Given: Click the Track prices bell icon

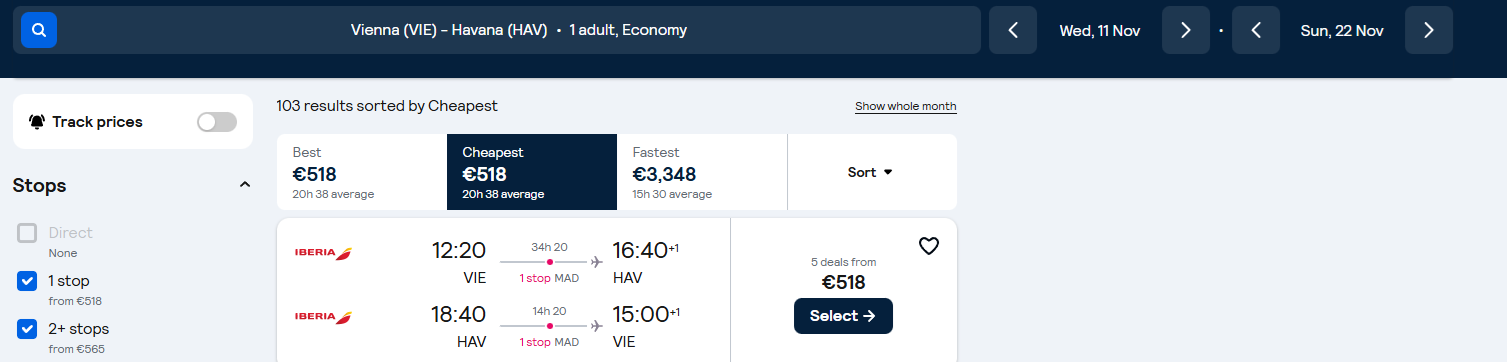Looking at the screenshot, I should click(37, 122).
